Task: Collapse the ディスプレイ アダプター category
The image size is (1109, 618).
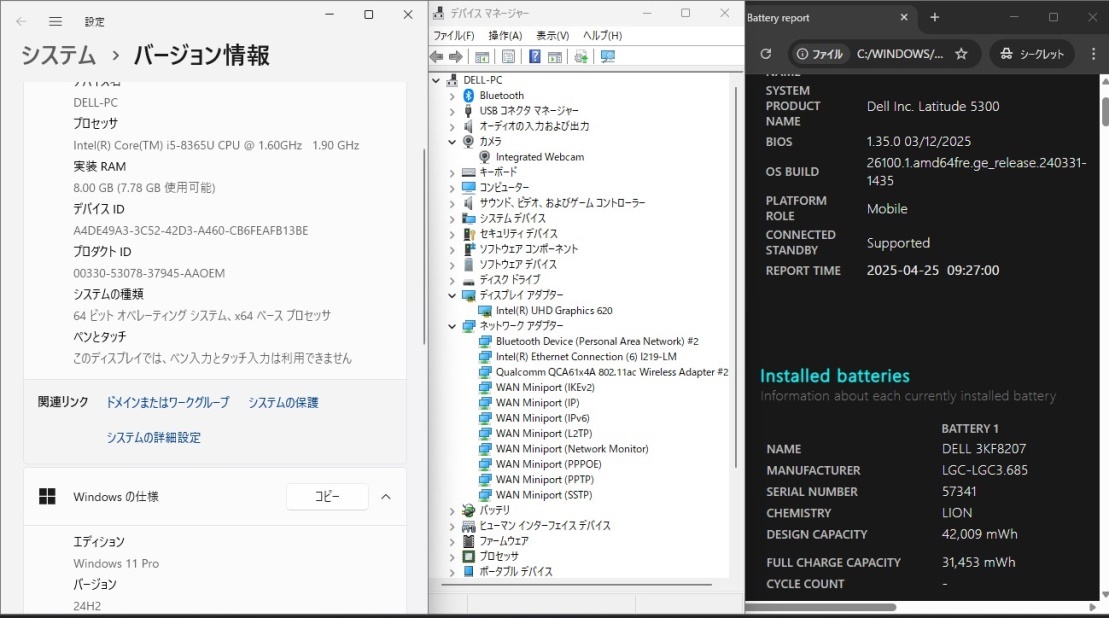Action: (452, 295)
